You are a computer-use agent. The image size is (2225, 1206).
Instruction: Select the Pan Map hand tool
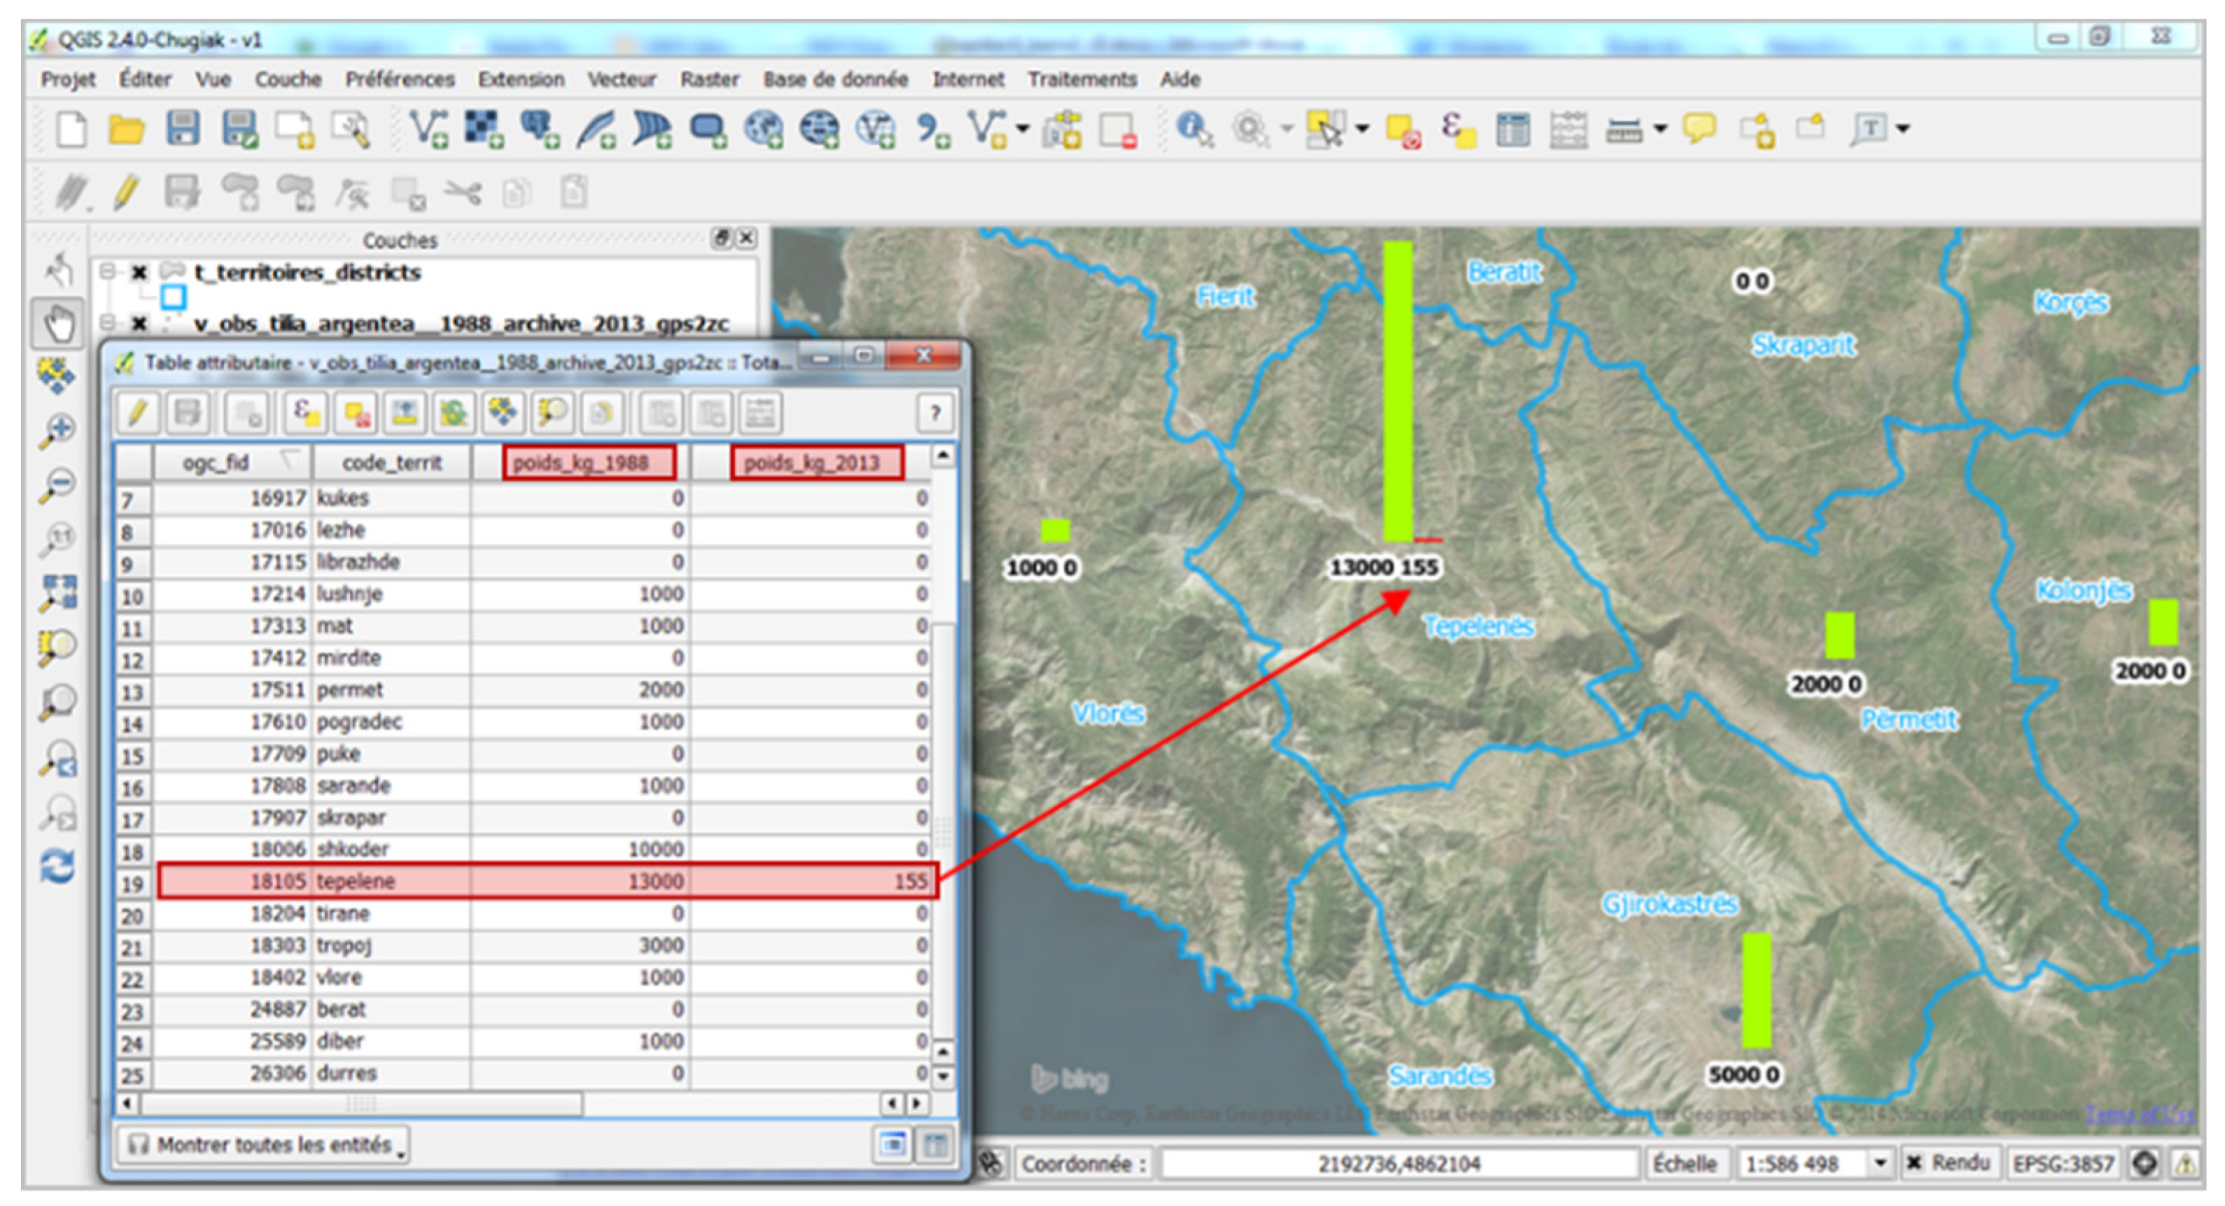click(57, 323)
